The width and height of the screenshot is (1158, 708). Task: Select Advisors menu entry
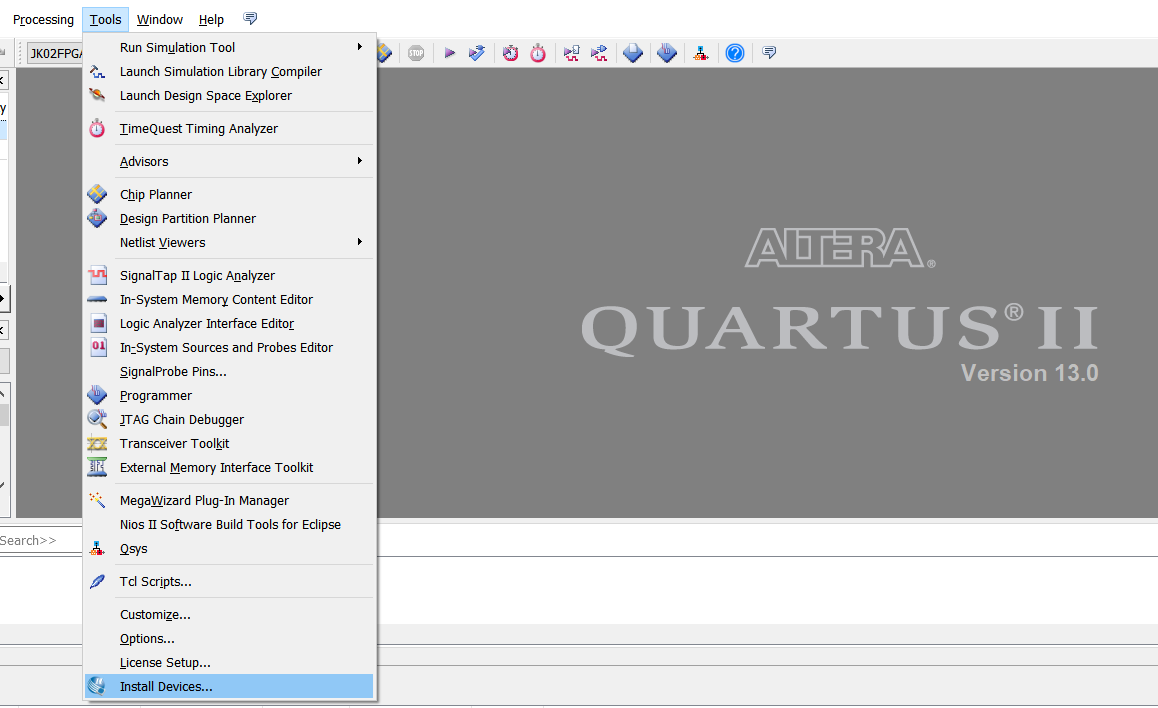[229, 161]
